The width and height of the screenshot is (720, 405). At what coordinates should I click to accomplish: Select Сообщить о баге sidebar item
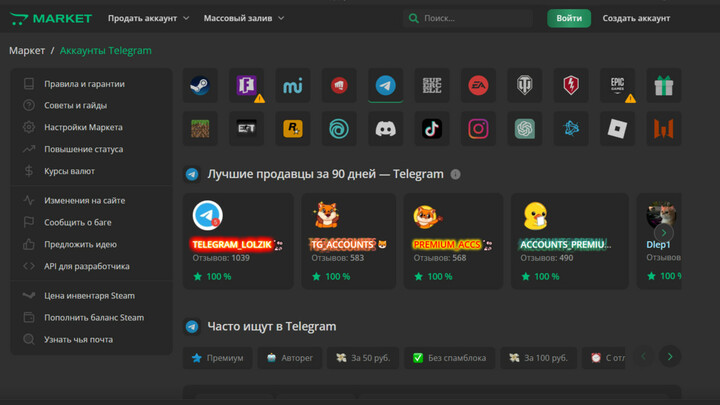coord(91,223)
